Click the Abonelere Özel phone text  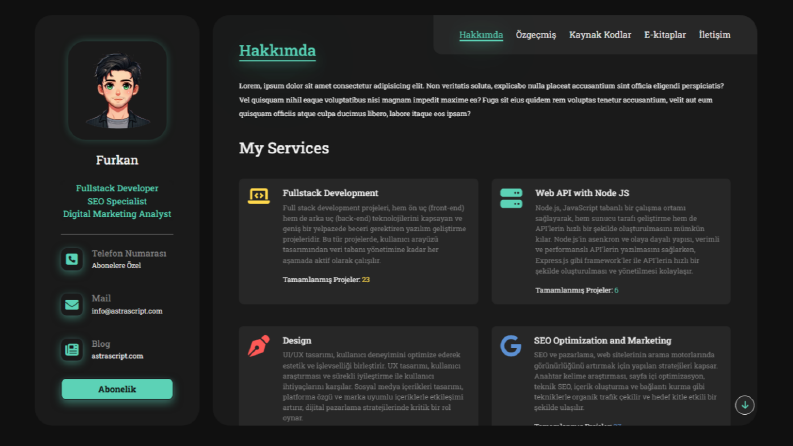click(116, 265)
